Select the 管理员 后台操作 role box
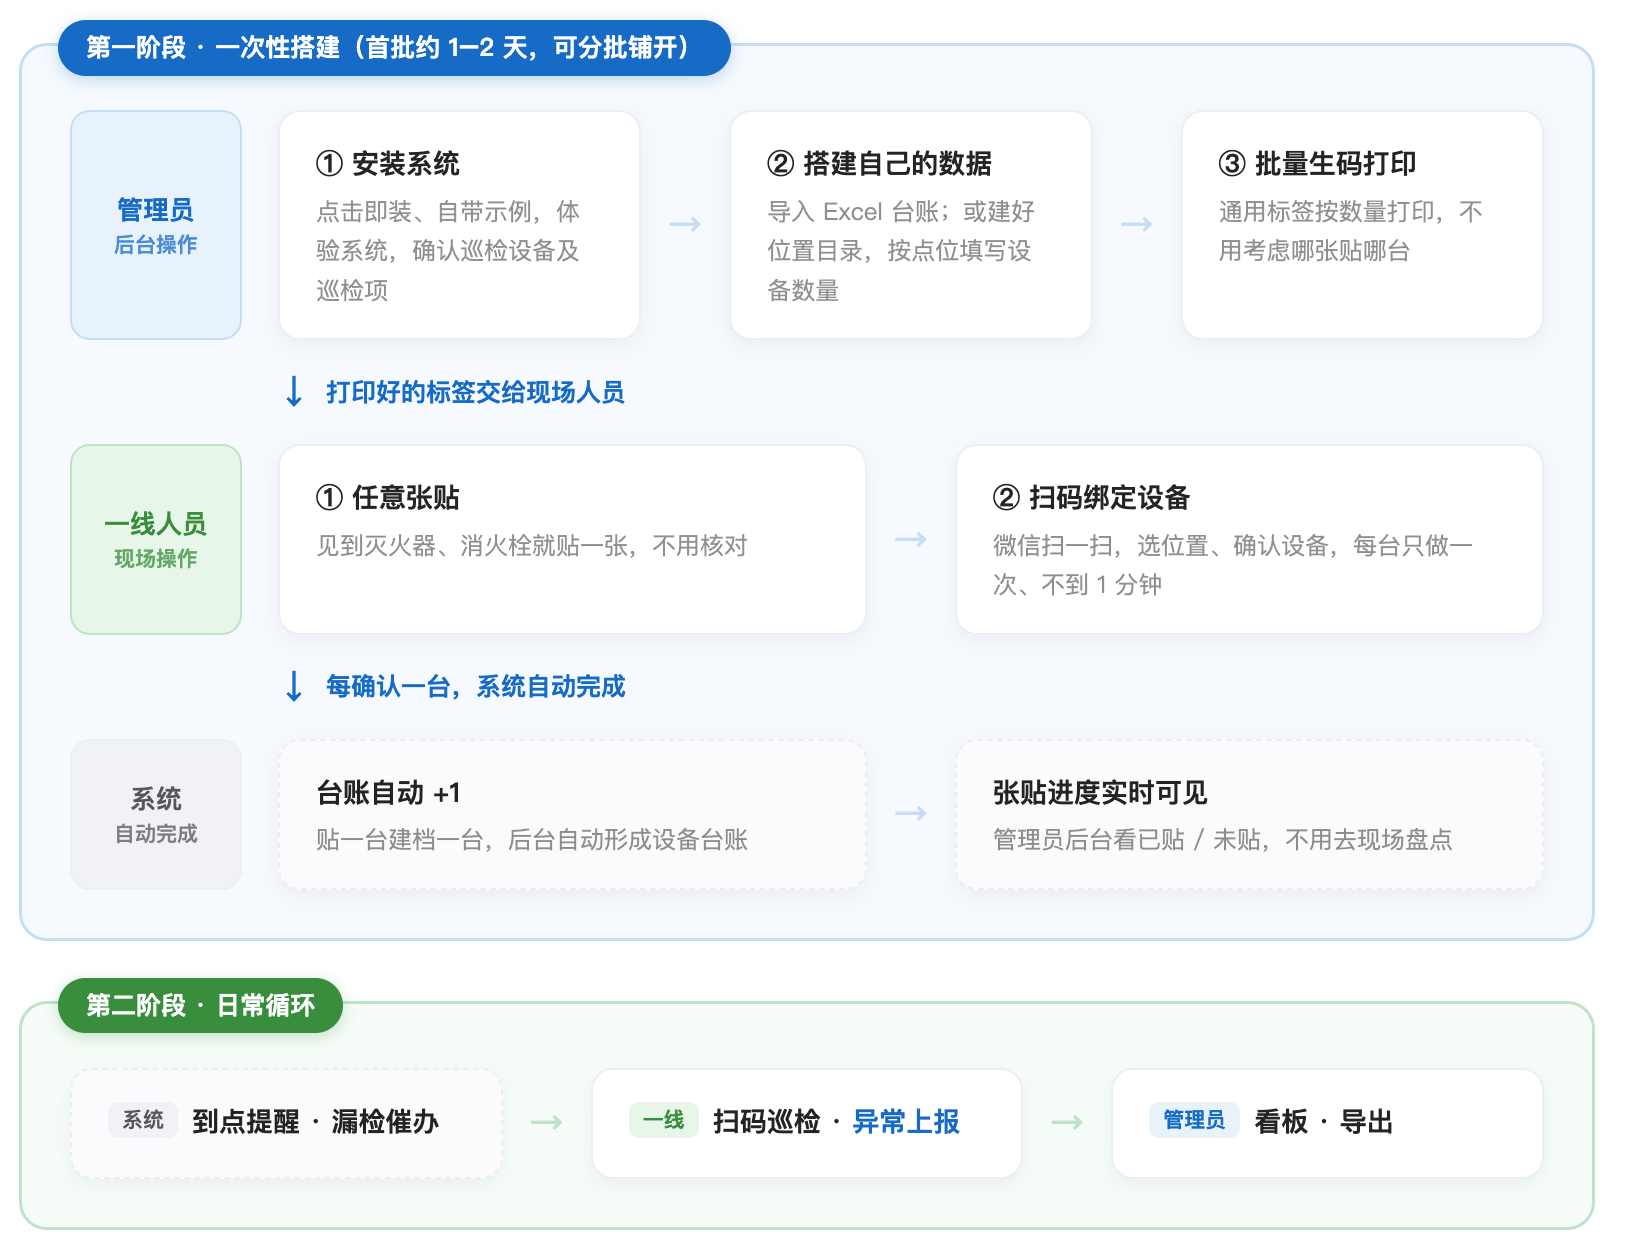 tap(156, 225)
